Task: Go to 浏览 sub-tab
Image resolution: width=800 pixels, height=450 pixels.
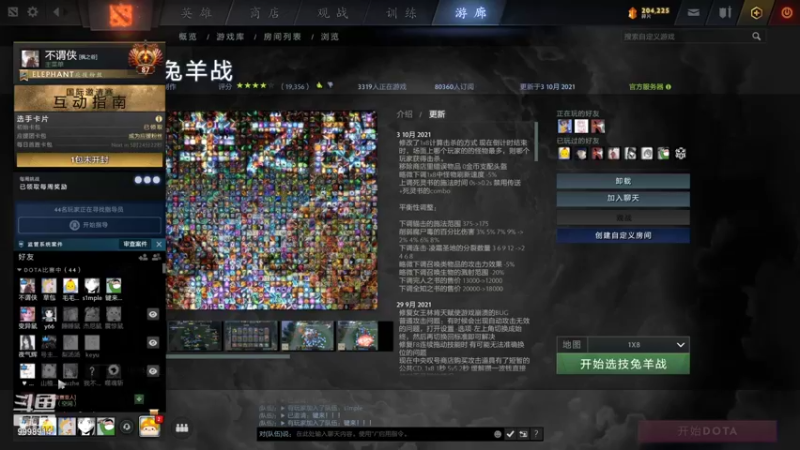Action: coord(330,37)
